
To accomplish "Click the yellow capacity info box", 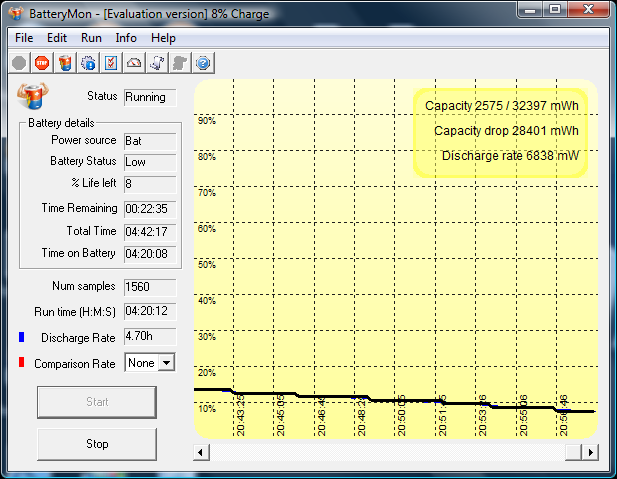I will coord(500,131).
